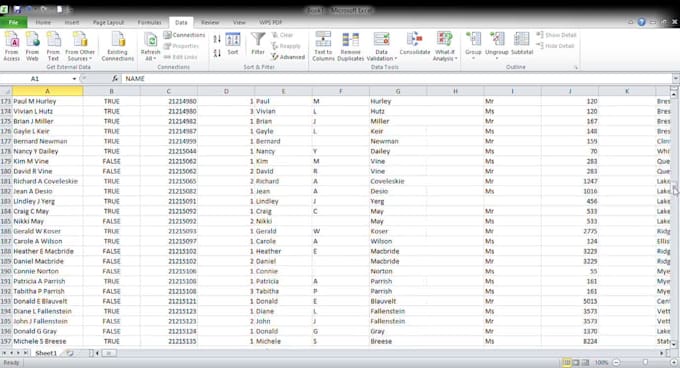Open the Sort dialog
The width and height of the screenshot is (680, 368).
233,44
